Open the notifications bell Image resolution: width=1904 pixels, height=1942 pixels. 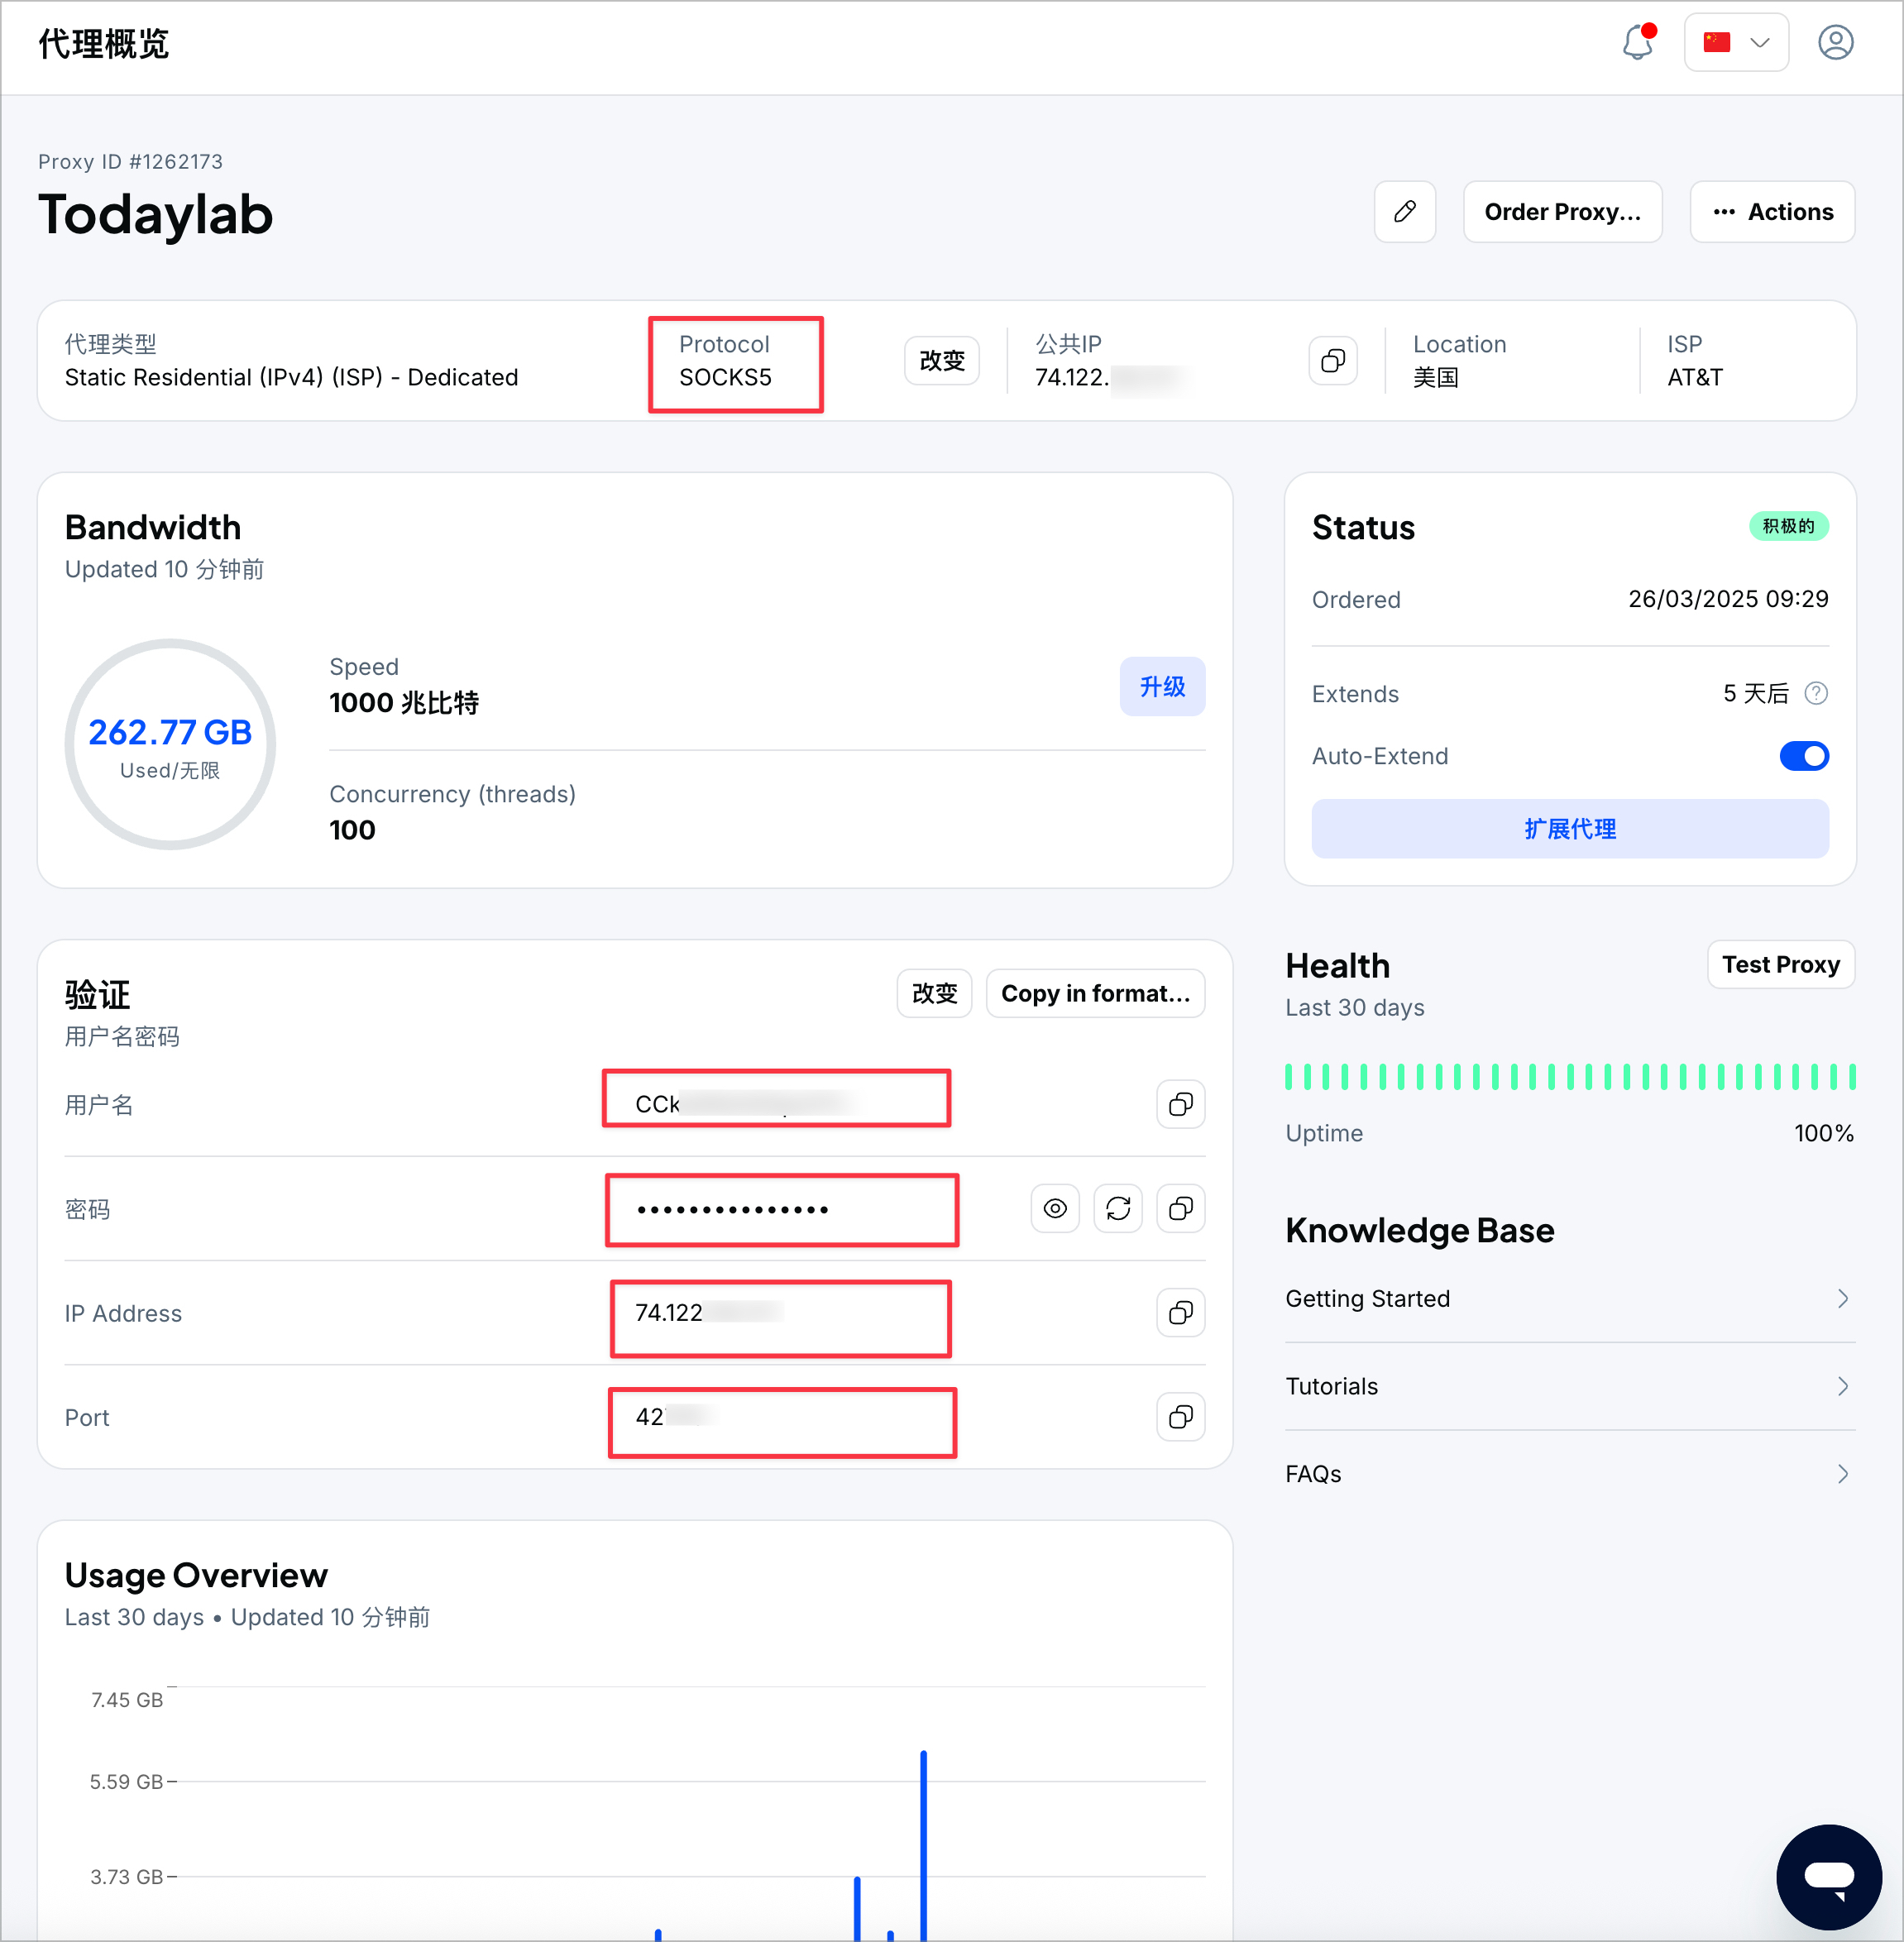click(1637, 43)
